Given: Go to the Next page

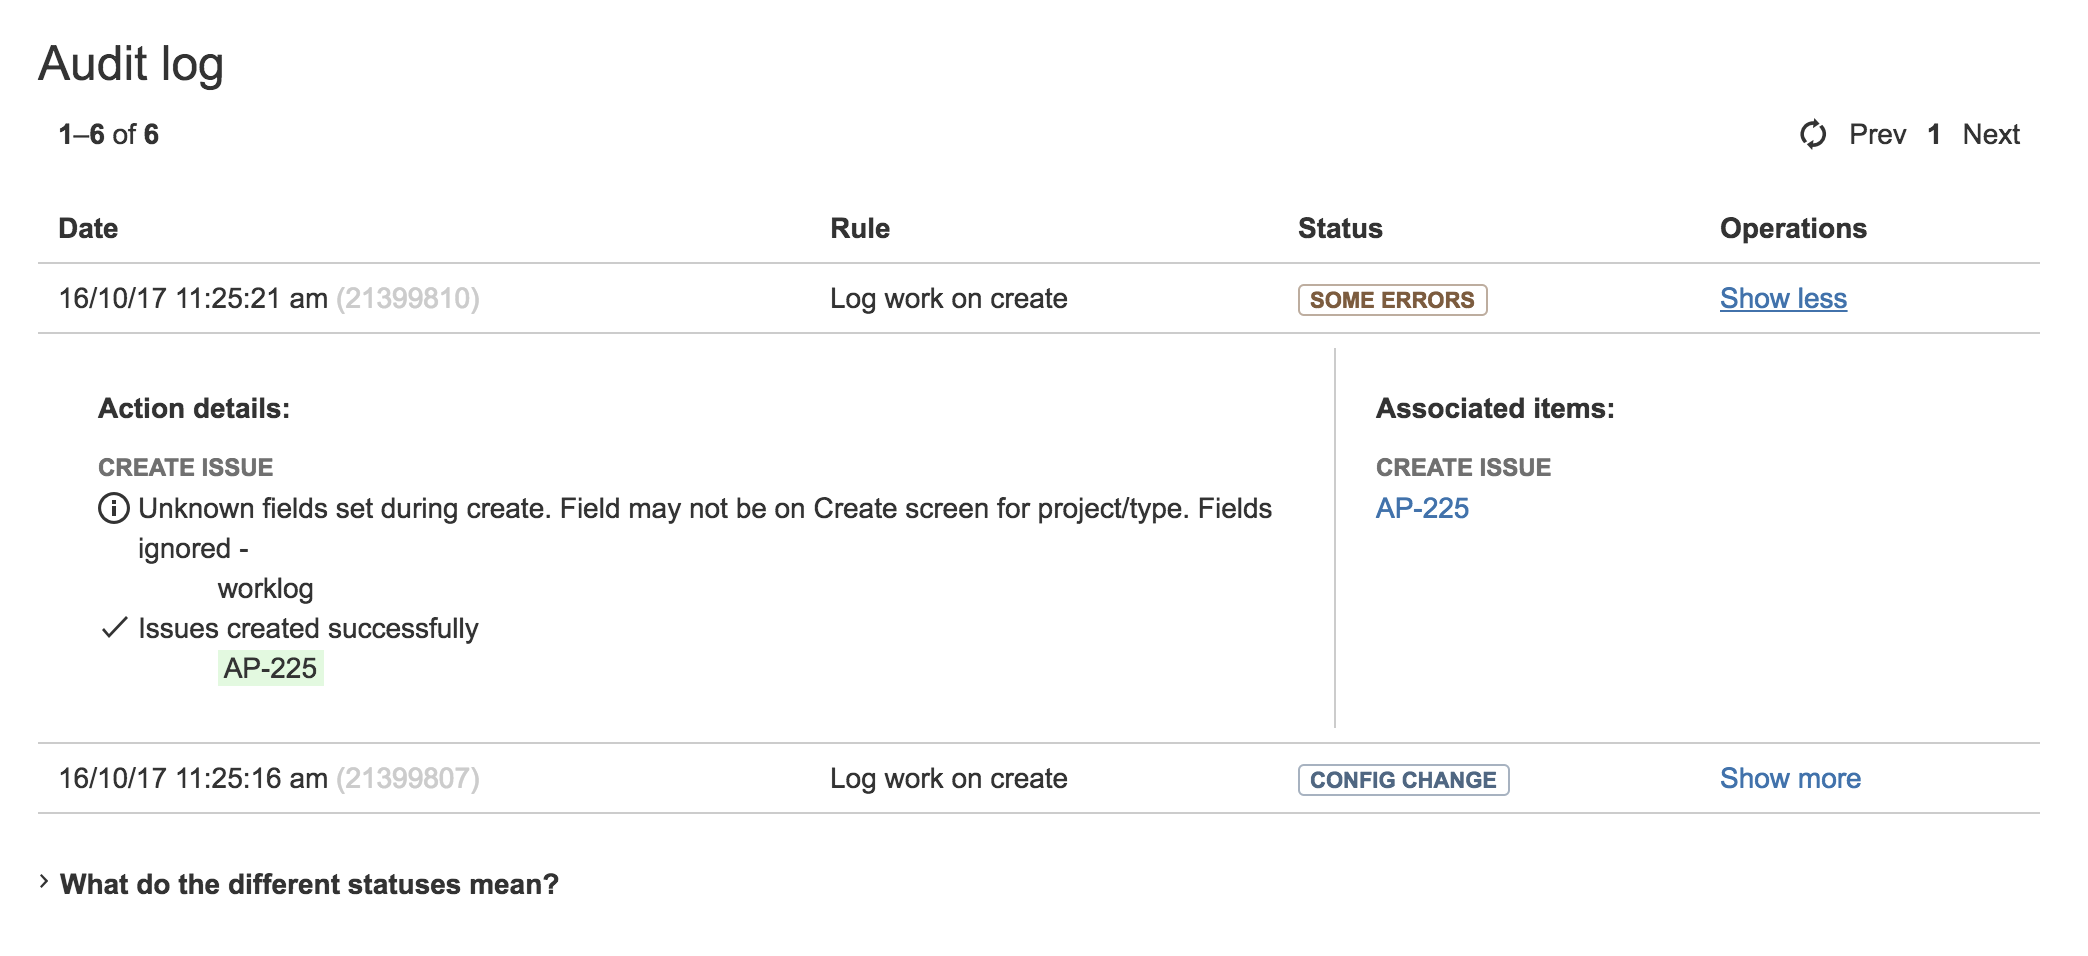Looking at the screenshot, I should coord(1991,134).
